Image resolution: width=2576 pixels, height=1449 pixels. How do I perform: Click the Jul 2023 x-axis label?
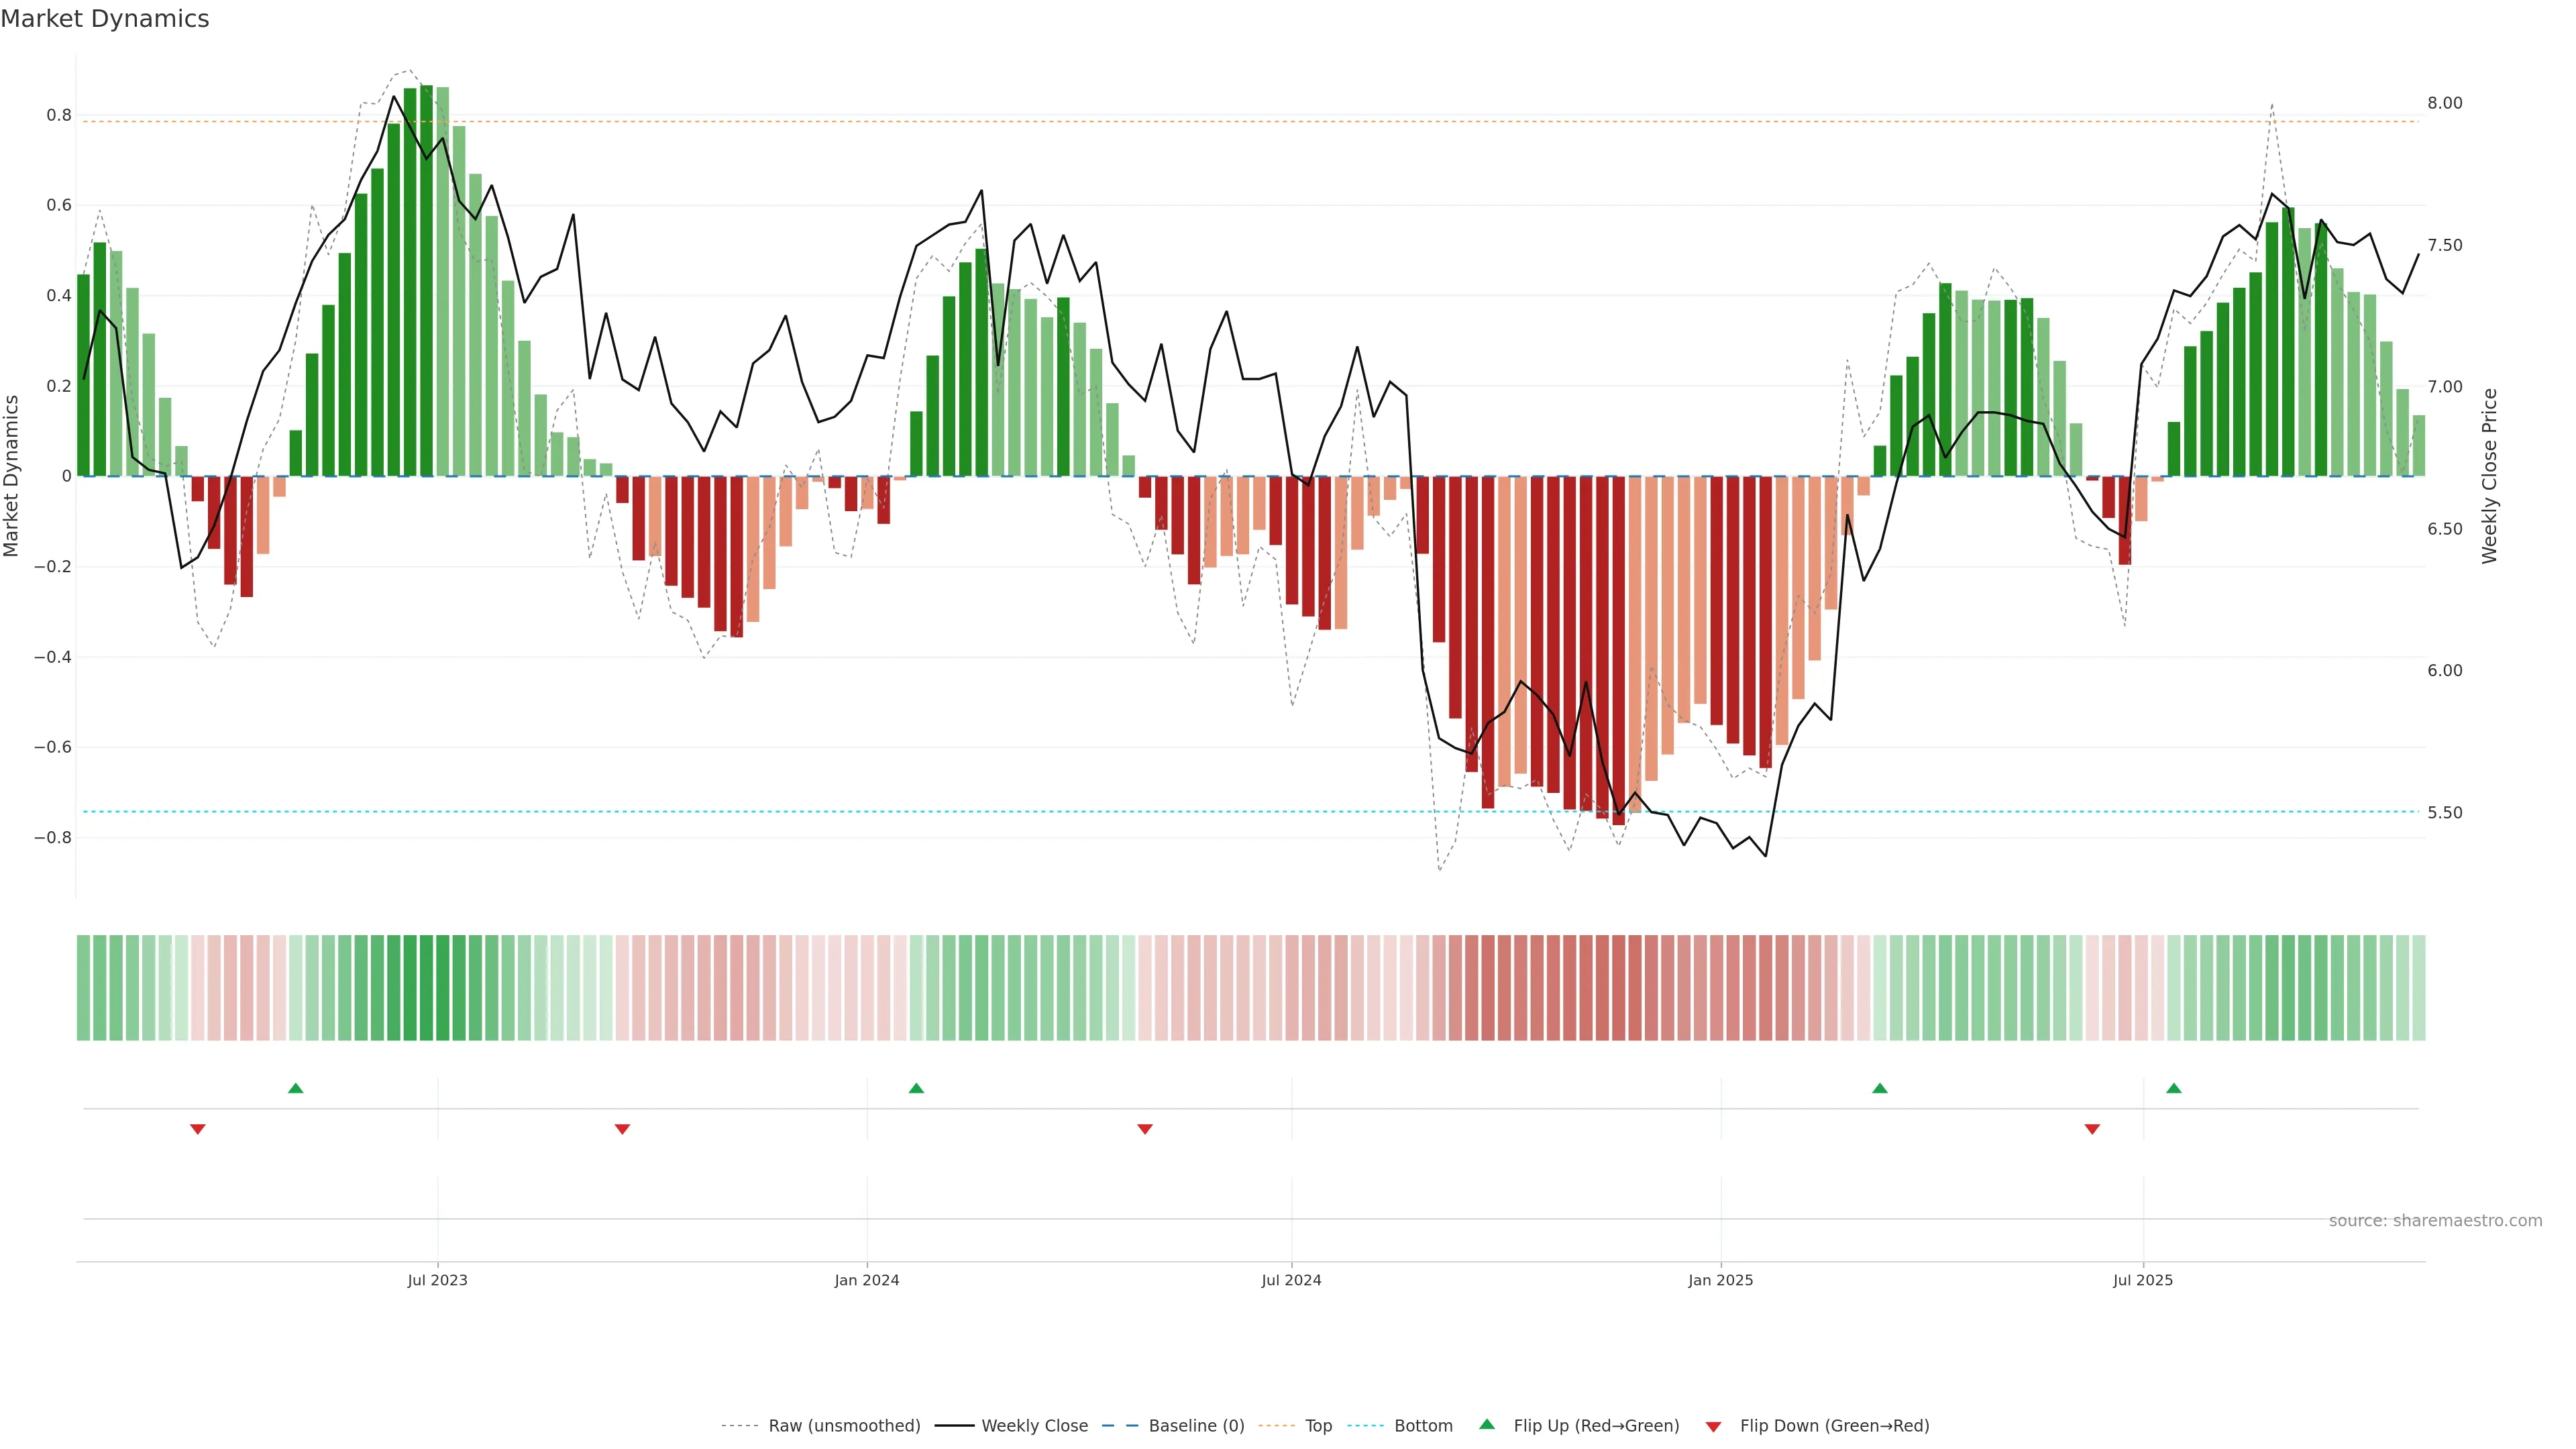437,1280
